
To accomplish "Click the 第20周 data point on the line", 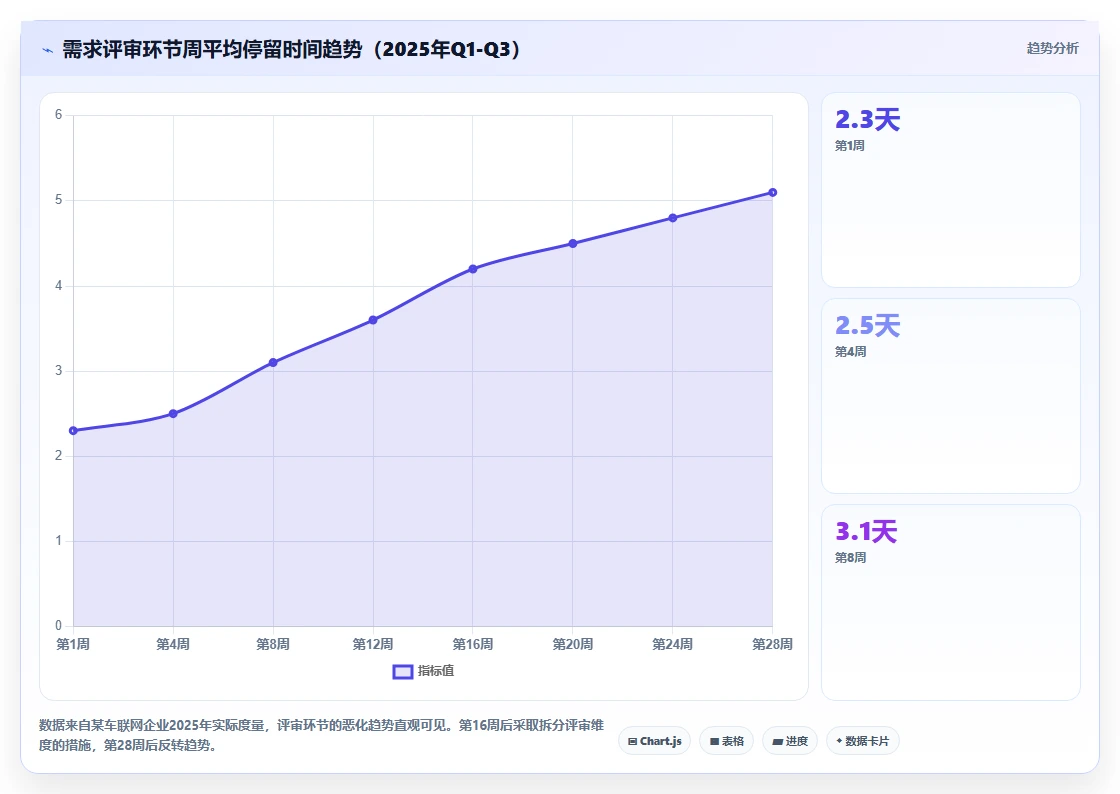I will click(573, 243).
